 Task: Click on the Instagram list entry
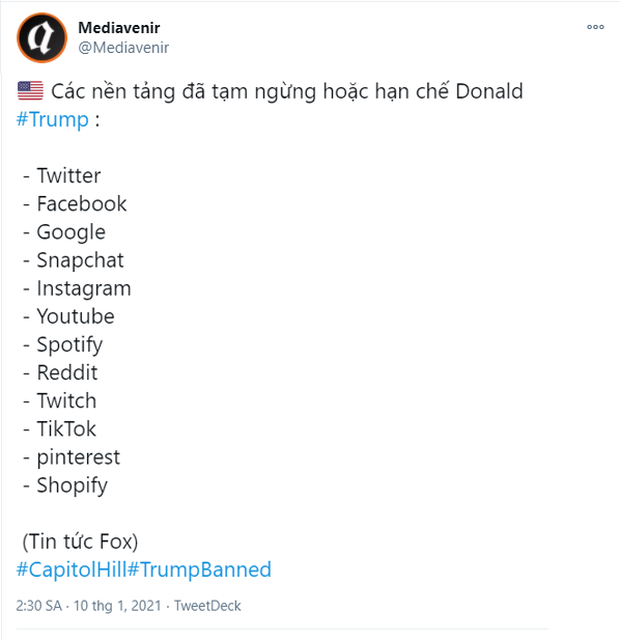[83, 288]
